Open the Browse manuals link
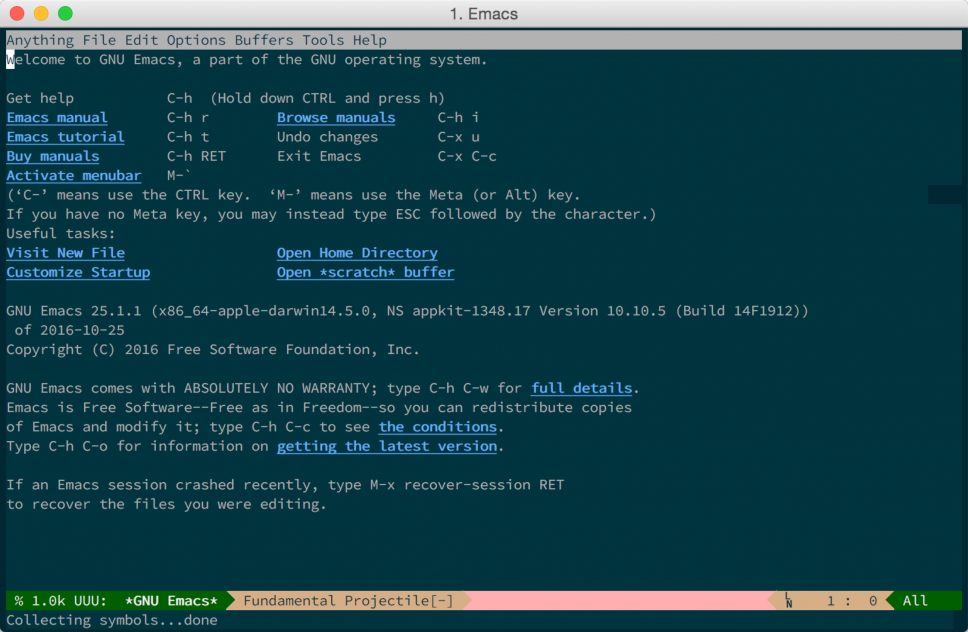The image size is (968, 632). point(336,117)
